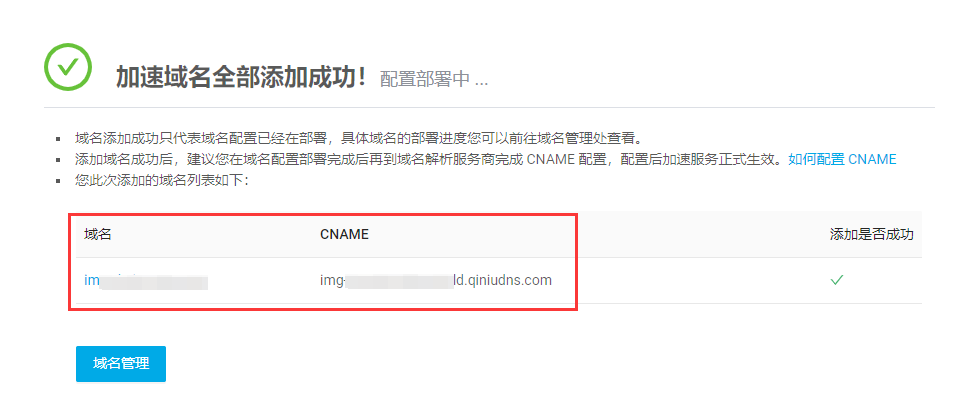Click the bullet marker before 添加域名成功后

click(x=58, y=161)
